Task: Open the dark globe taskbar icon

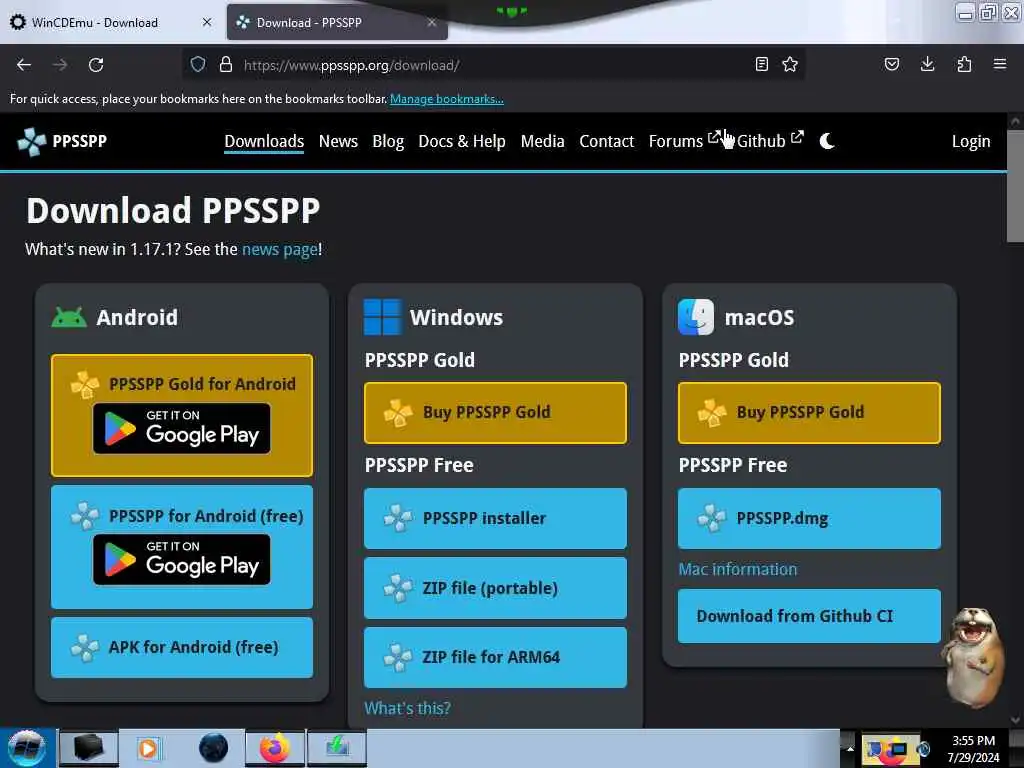Action: tap(213, 748)
